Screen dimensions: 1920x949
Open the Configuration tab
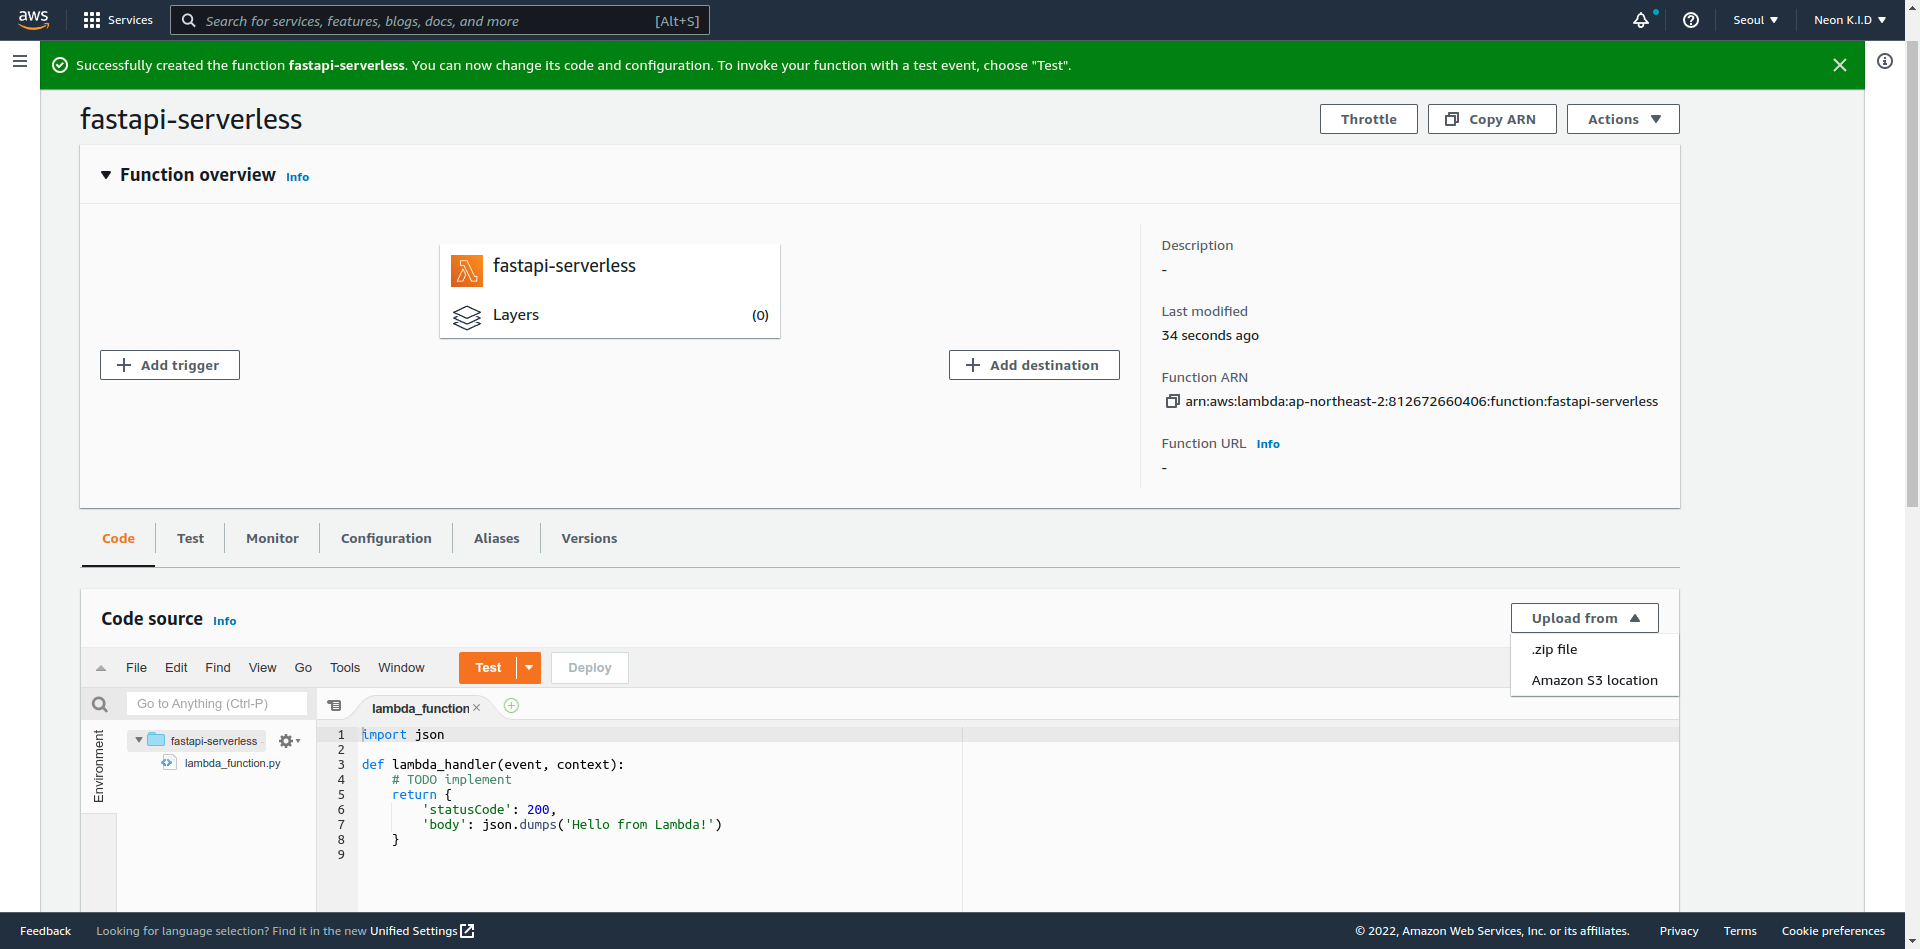coord(386,538)
